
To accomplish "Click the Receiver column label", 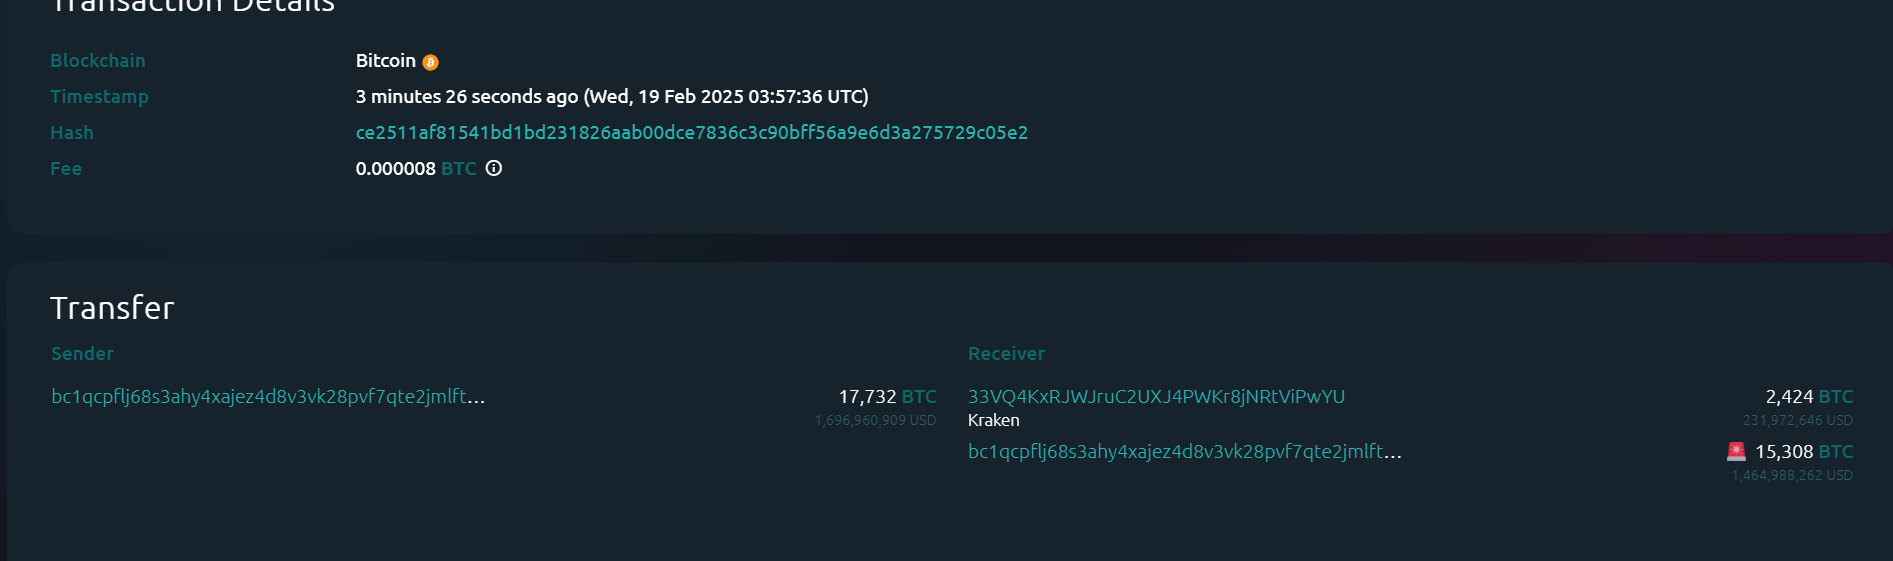I will click(x=1006, y=354).
